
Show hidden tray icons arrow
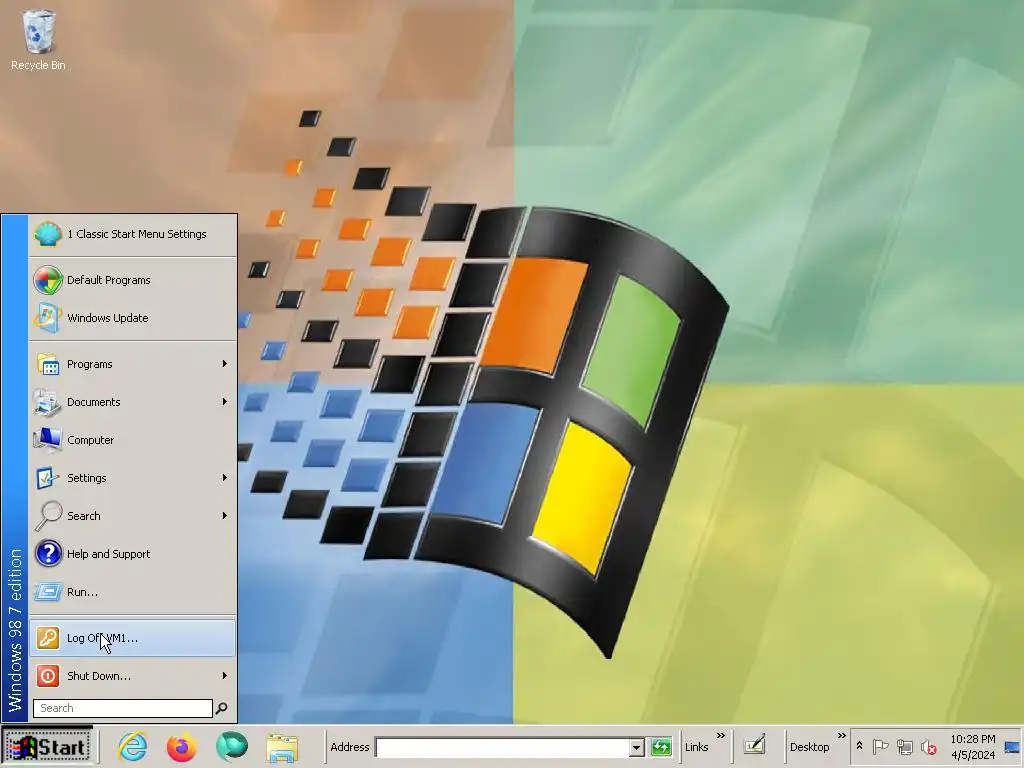point(859,746)
